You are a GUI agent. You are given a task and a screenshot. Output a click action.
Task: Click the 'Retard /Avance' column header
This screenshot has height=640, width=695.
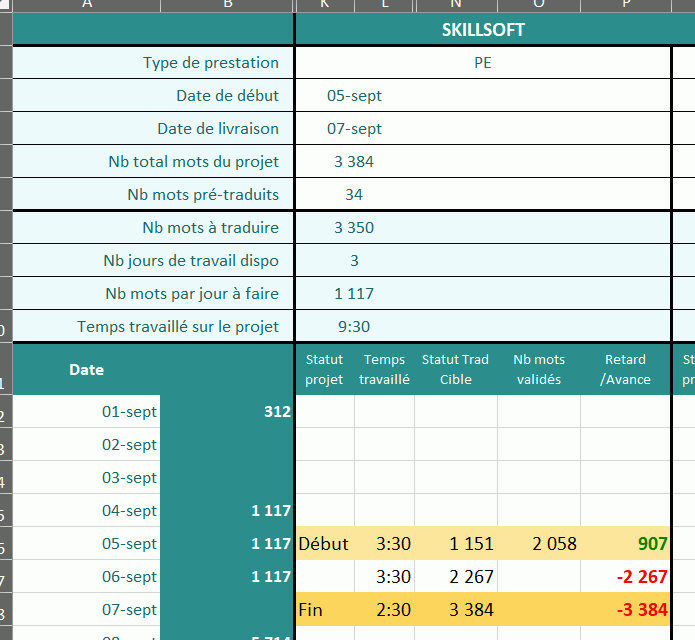tap(625, 370)
